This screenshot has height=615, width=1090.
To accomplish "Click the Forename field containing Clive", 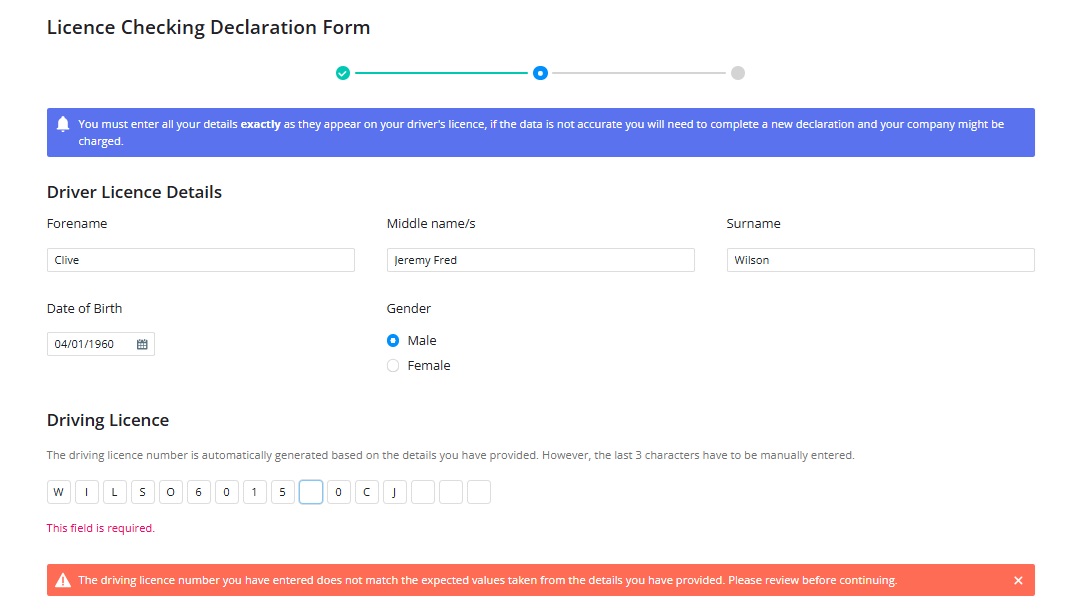I will coord(201,260).
